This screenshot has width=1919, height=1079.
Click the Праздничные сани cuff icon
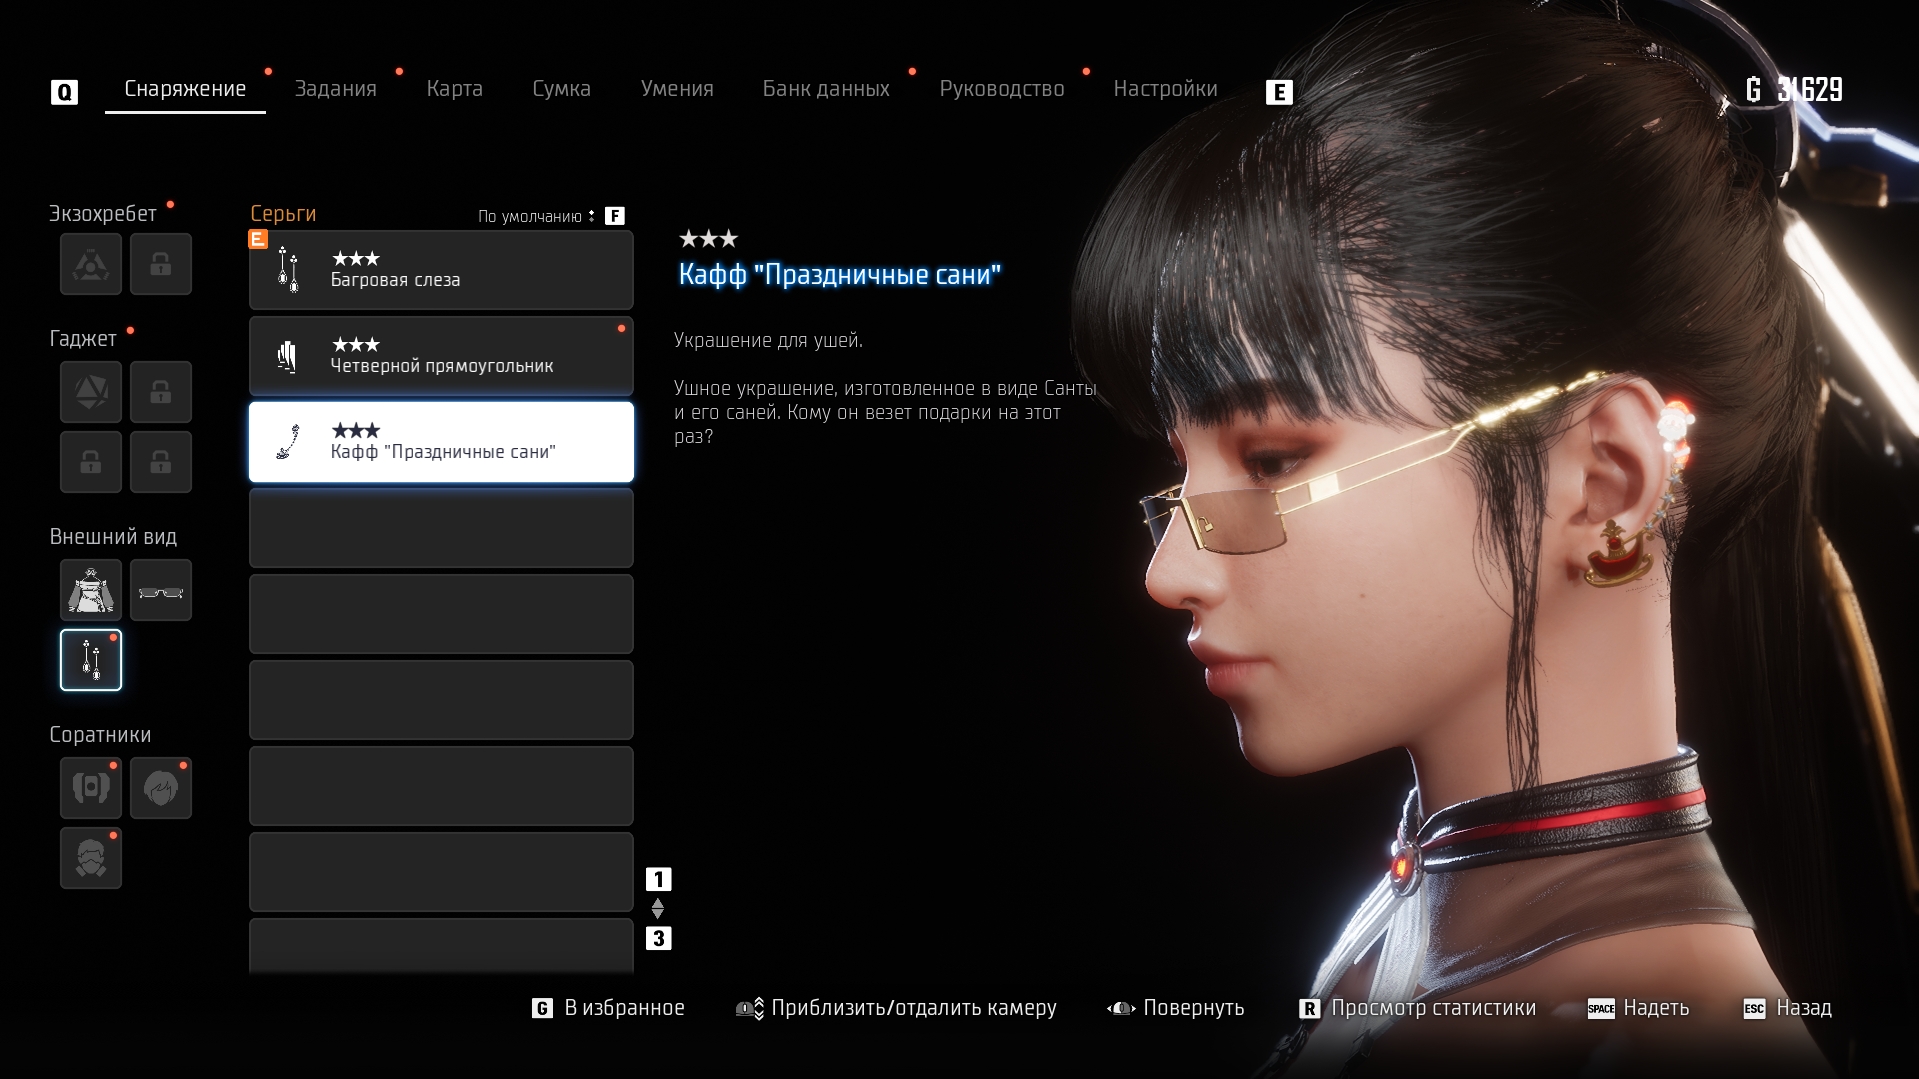pyautogui.click(x=288, y=443)
